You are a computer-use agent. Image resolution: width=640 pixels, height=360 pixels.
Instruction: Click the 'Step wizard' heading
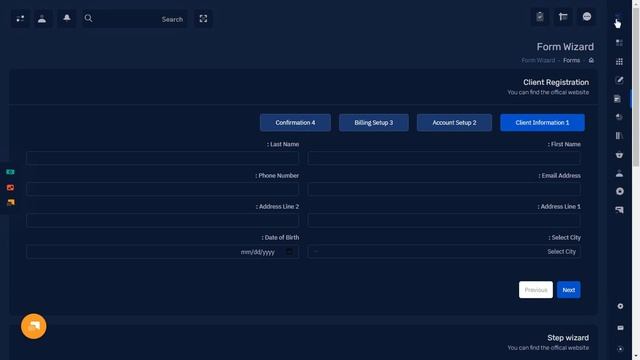coord(568,338)
